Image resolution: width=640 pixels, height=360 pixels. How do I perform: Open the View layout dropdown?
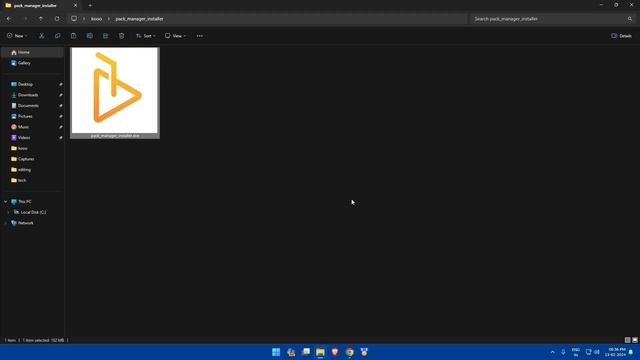[176, 36]
